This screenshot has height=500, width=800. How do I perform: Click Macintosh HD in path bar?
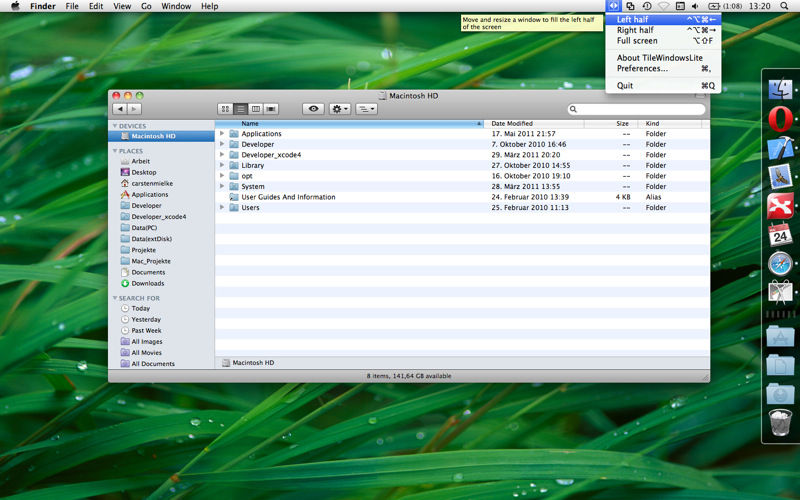click(248, 363)
